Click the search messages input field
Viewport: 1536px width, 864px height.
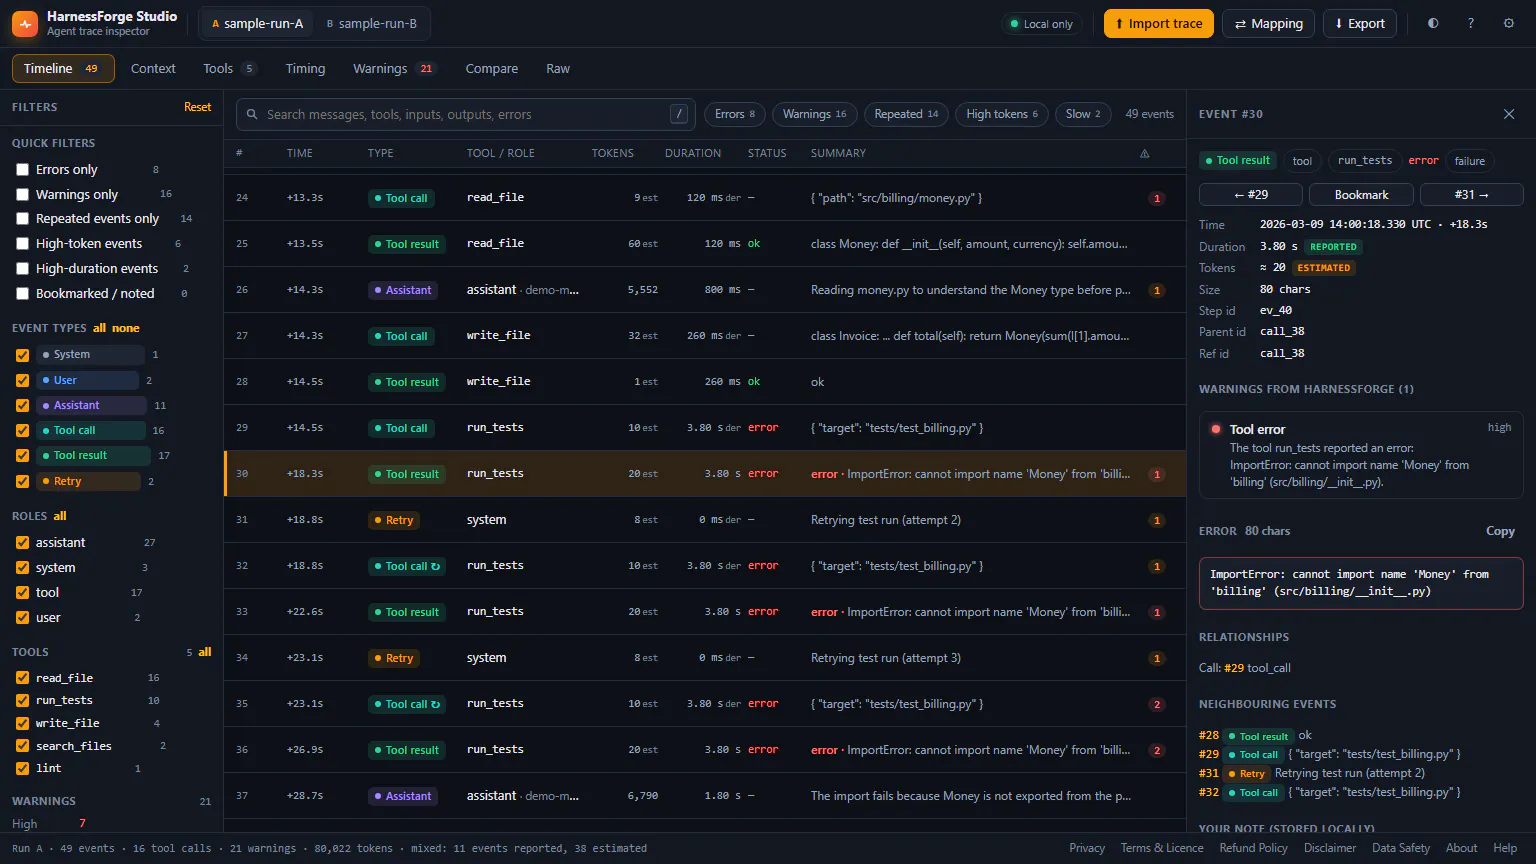[465, 114]
